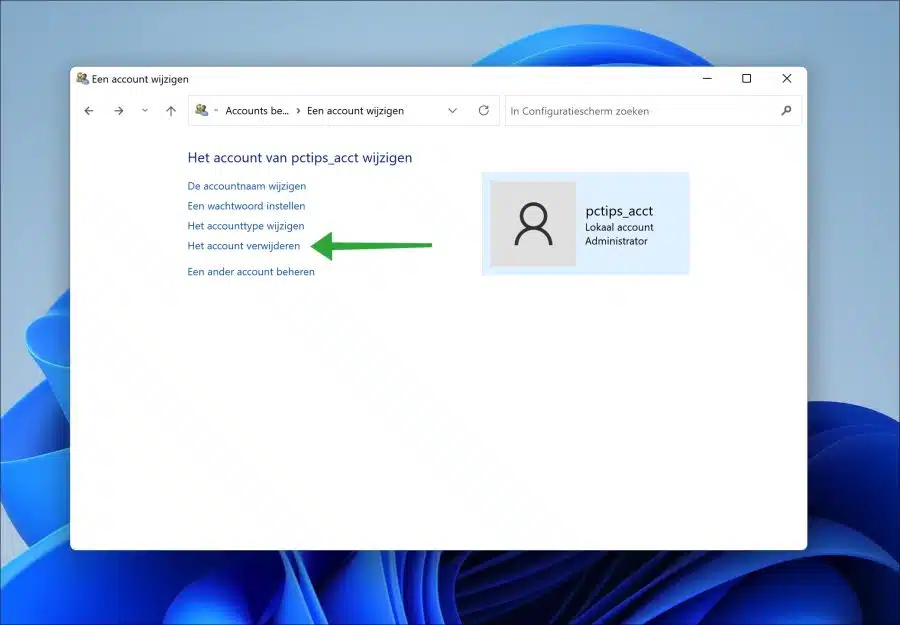Click the 'pctips_acct' account name
The height and width of the screenshot is (625, 900).
click(619, 211)
